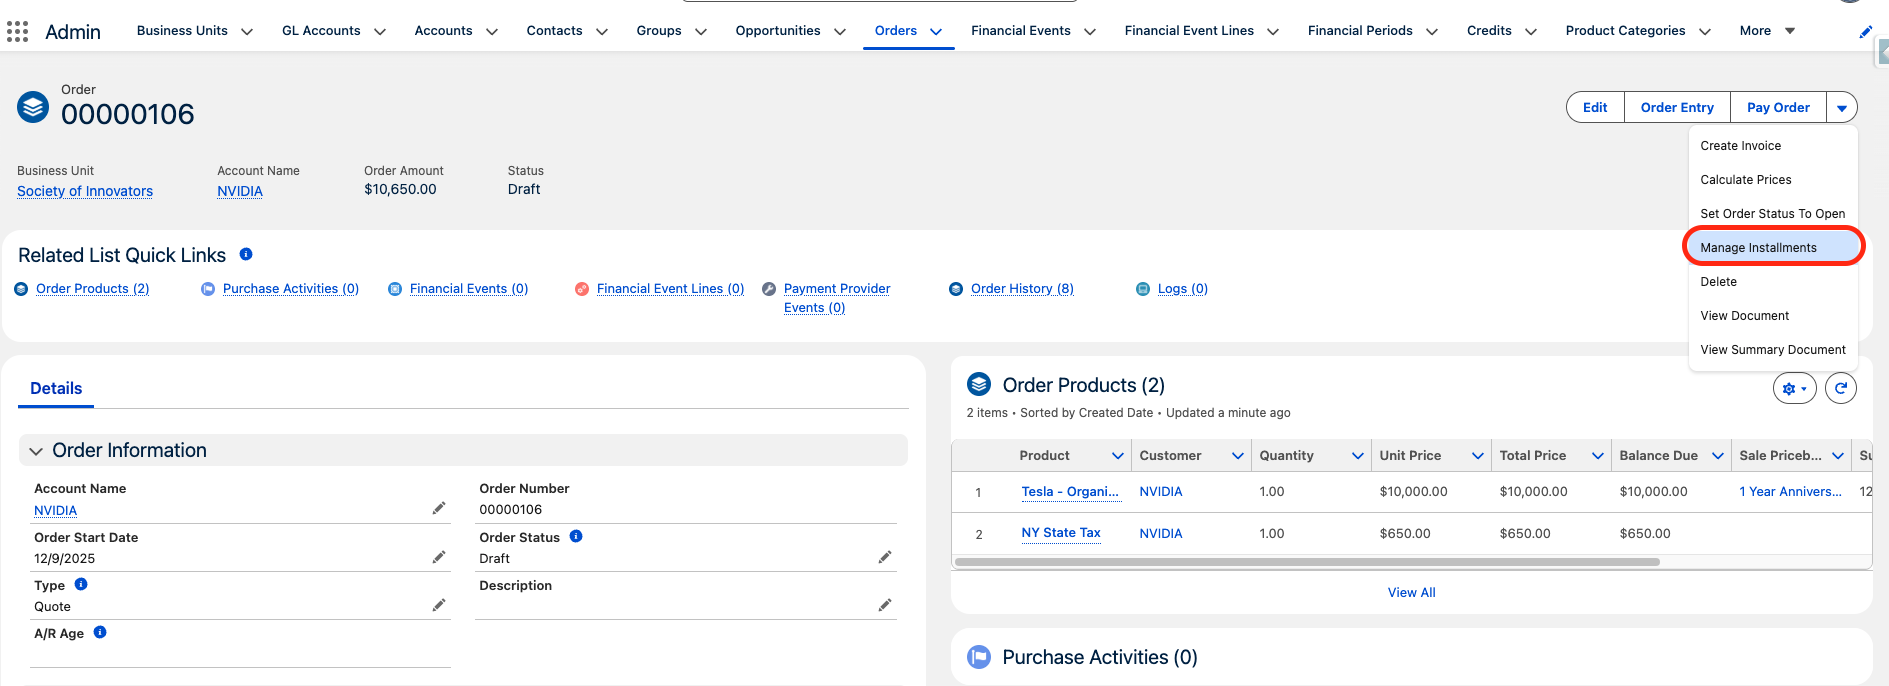Click the Order Products panel header icon
This screenshot has height=686, width=1889.
[x=979, y=384]
